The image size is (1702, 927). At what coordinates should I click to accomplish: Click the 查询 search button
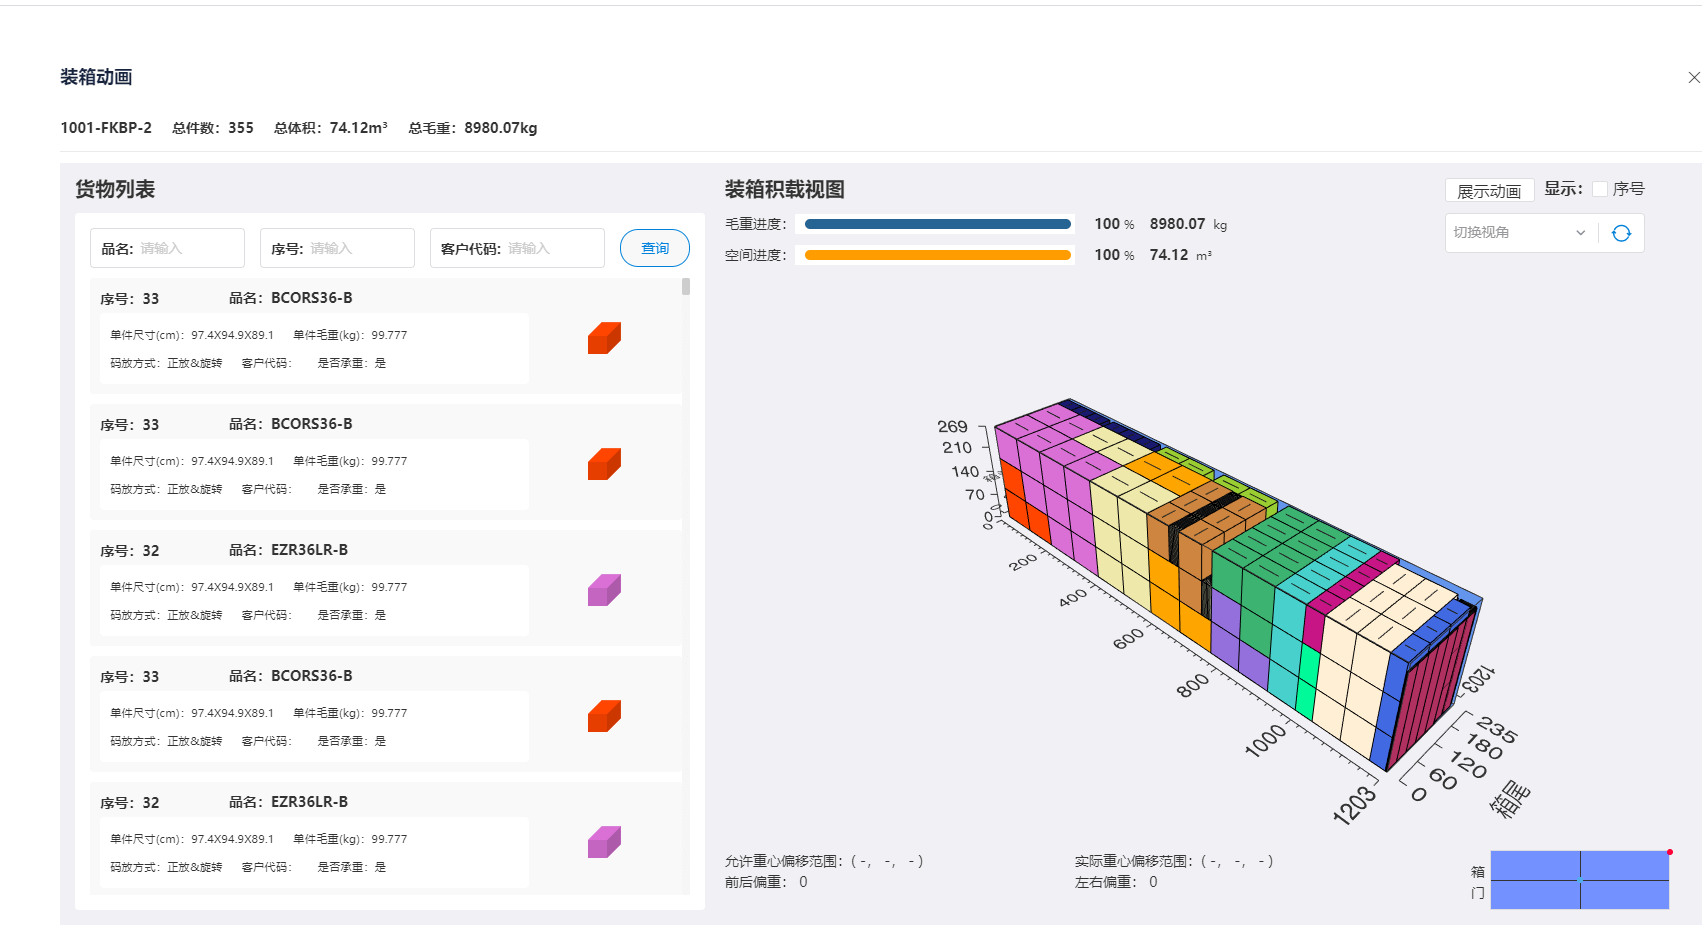pos(655,248)
